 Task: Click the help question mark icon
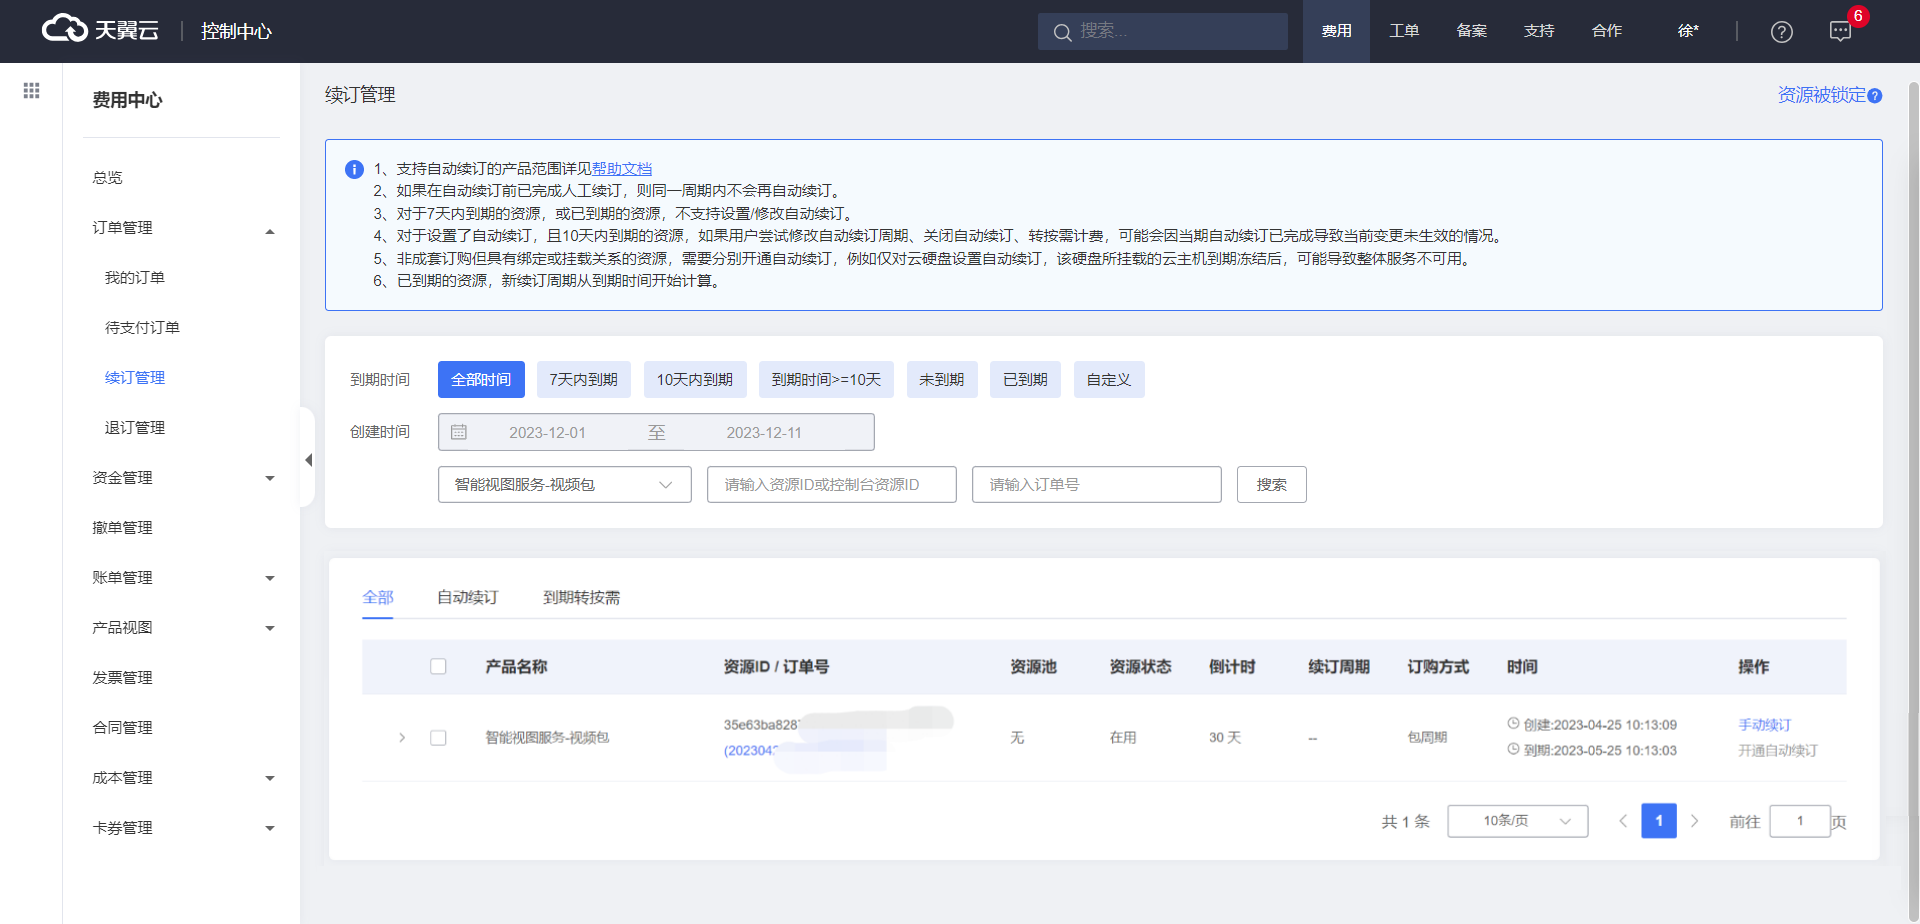click(x=1781, y=32)
